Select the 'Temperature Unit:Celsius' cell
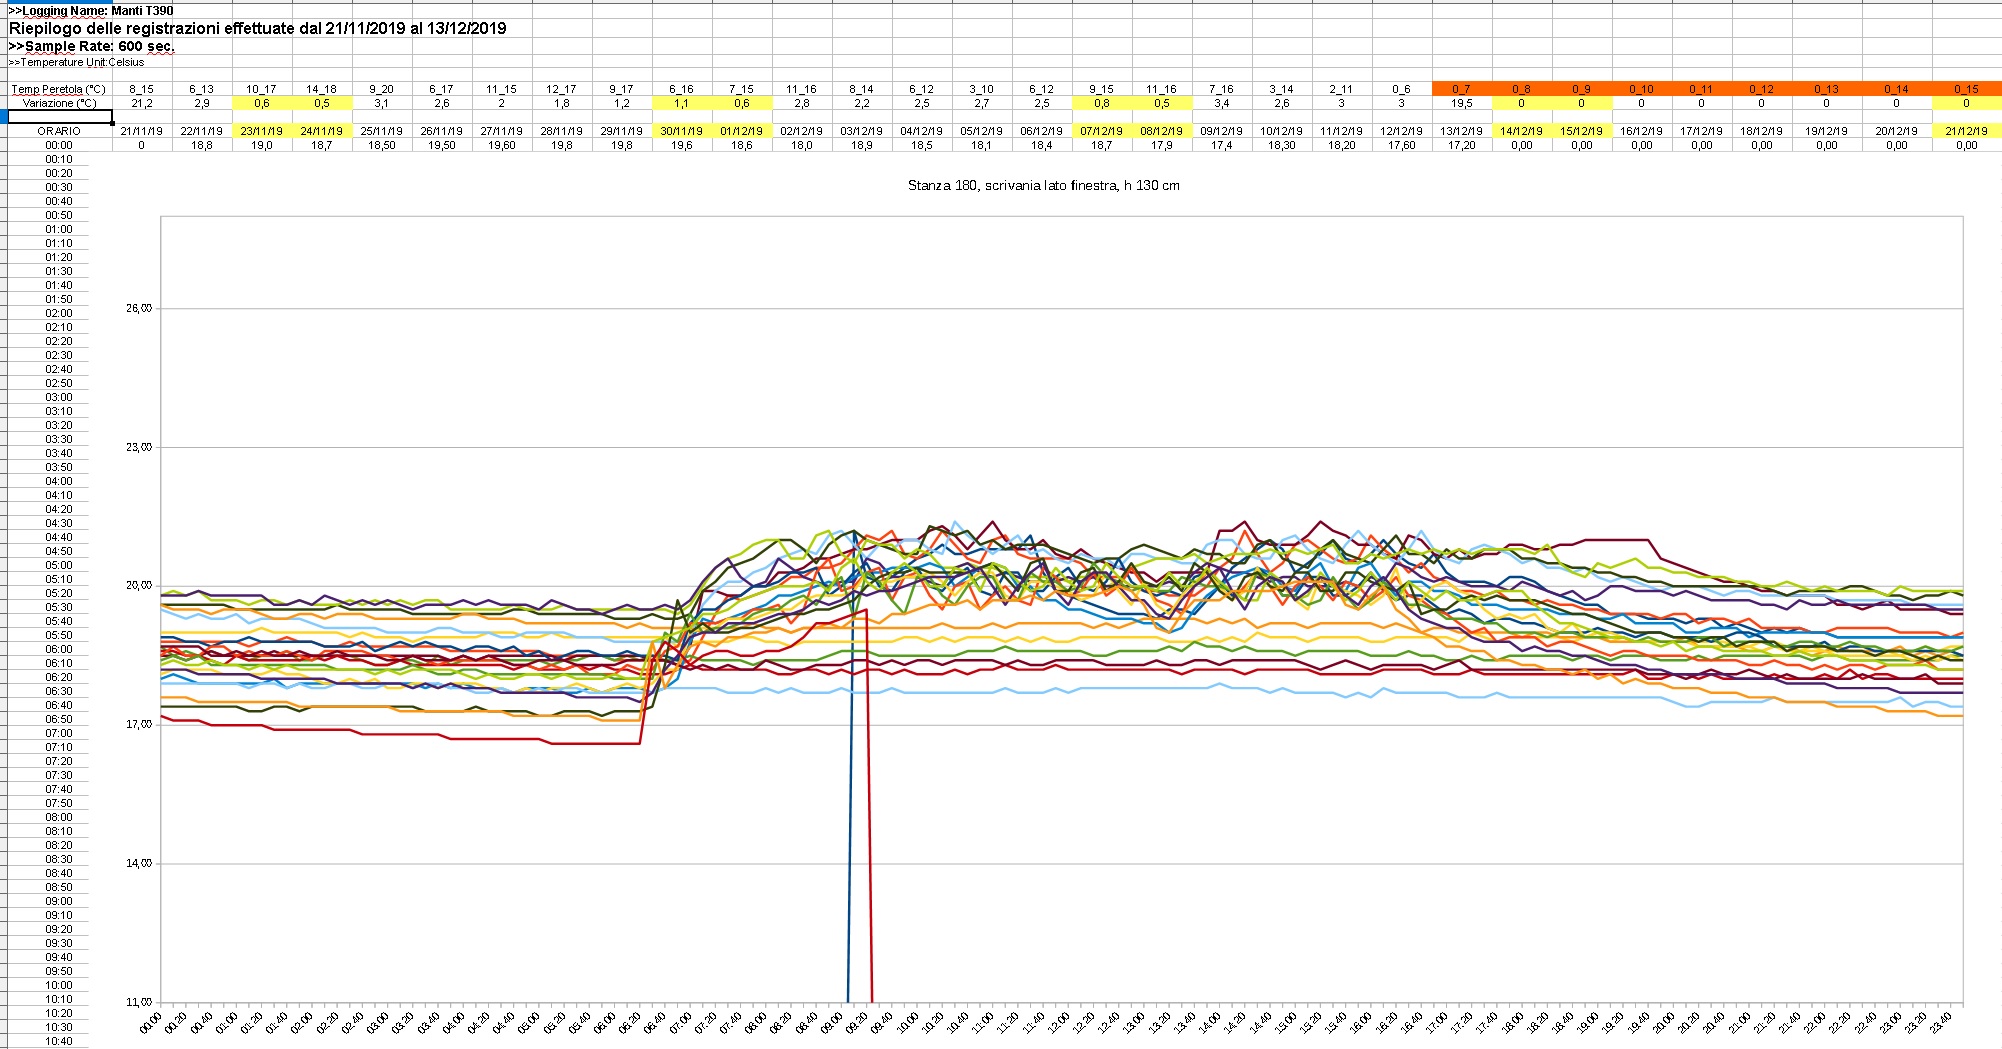Image resolution: width=2002 pixels, height=1049 pixels. 77,62
